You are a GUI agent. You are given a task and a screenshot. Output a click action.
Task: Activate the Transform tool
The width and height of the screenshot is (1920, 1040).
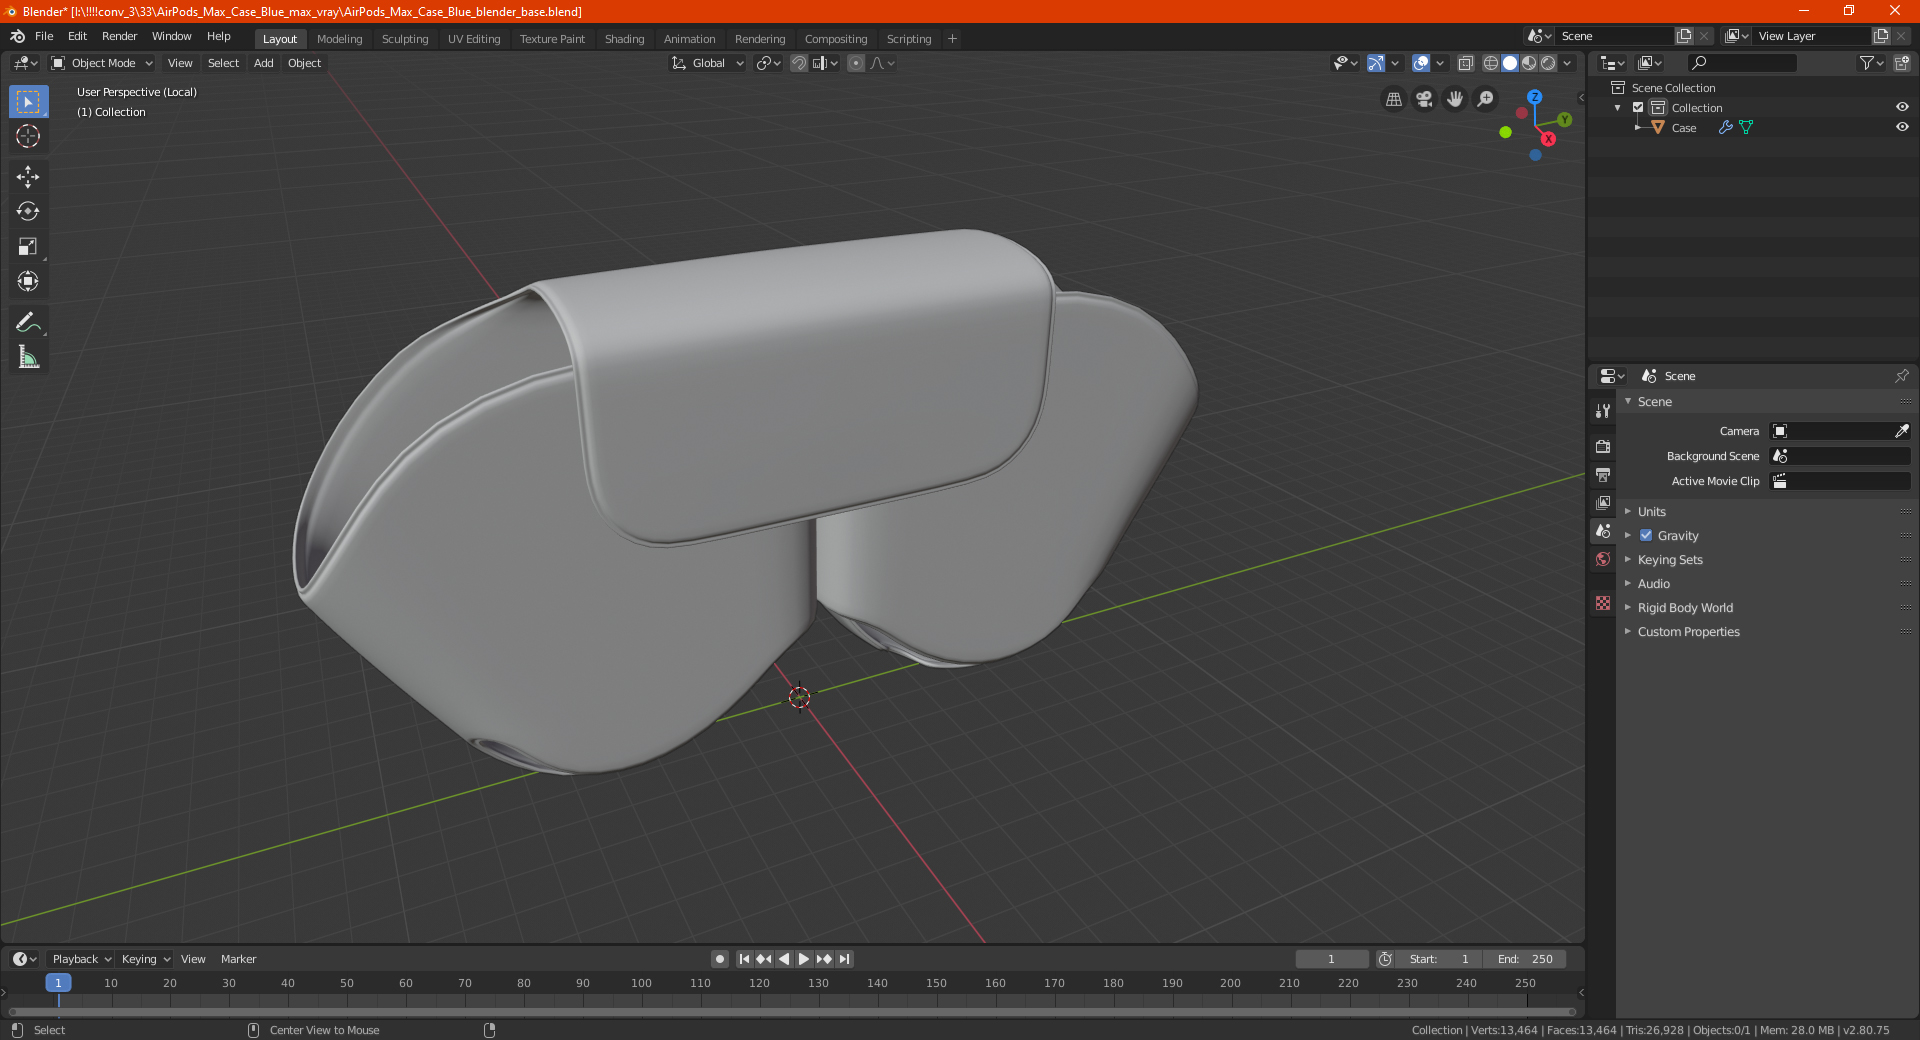[x=28, y=281]
